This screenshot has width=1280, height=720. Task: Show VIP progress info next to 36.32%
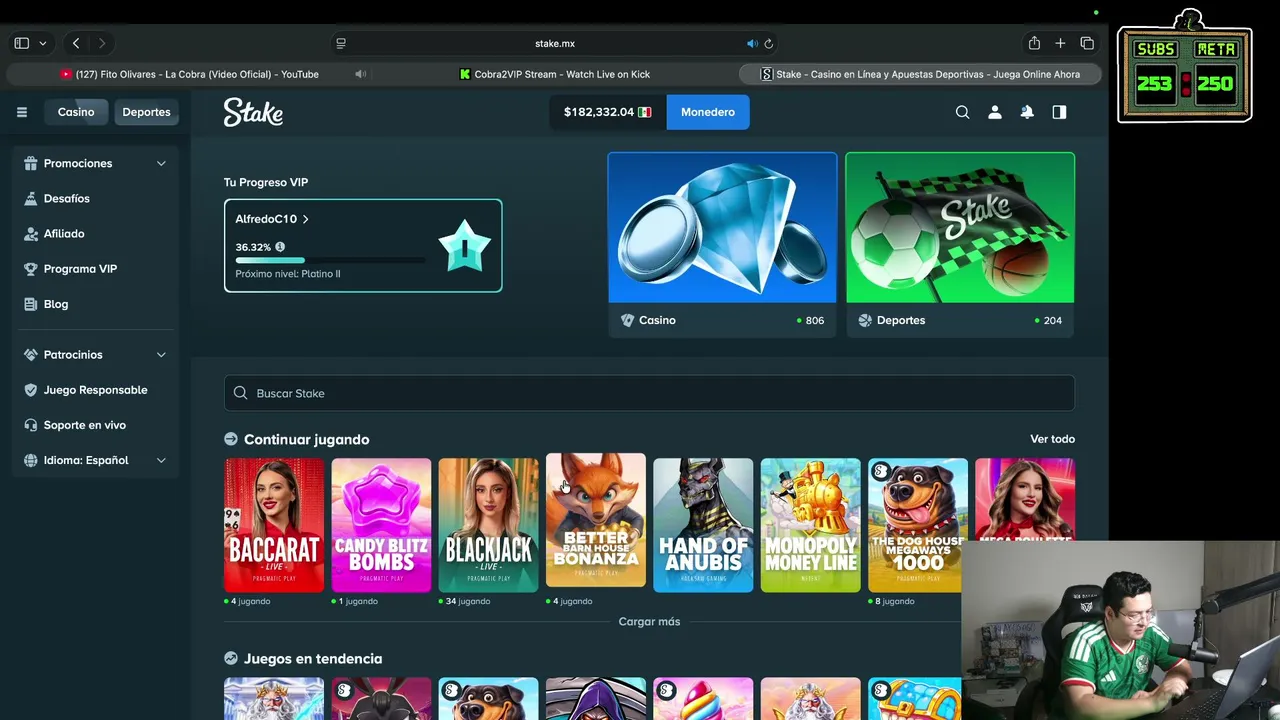[x=280, y=247]
